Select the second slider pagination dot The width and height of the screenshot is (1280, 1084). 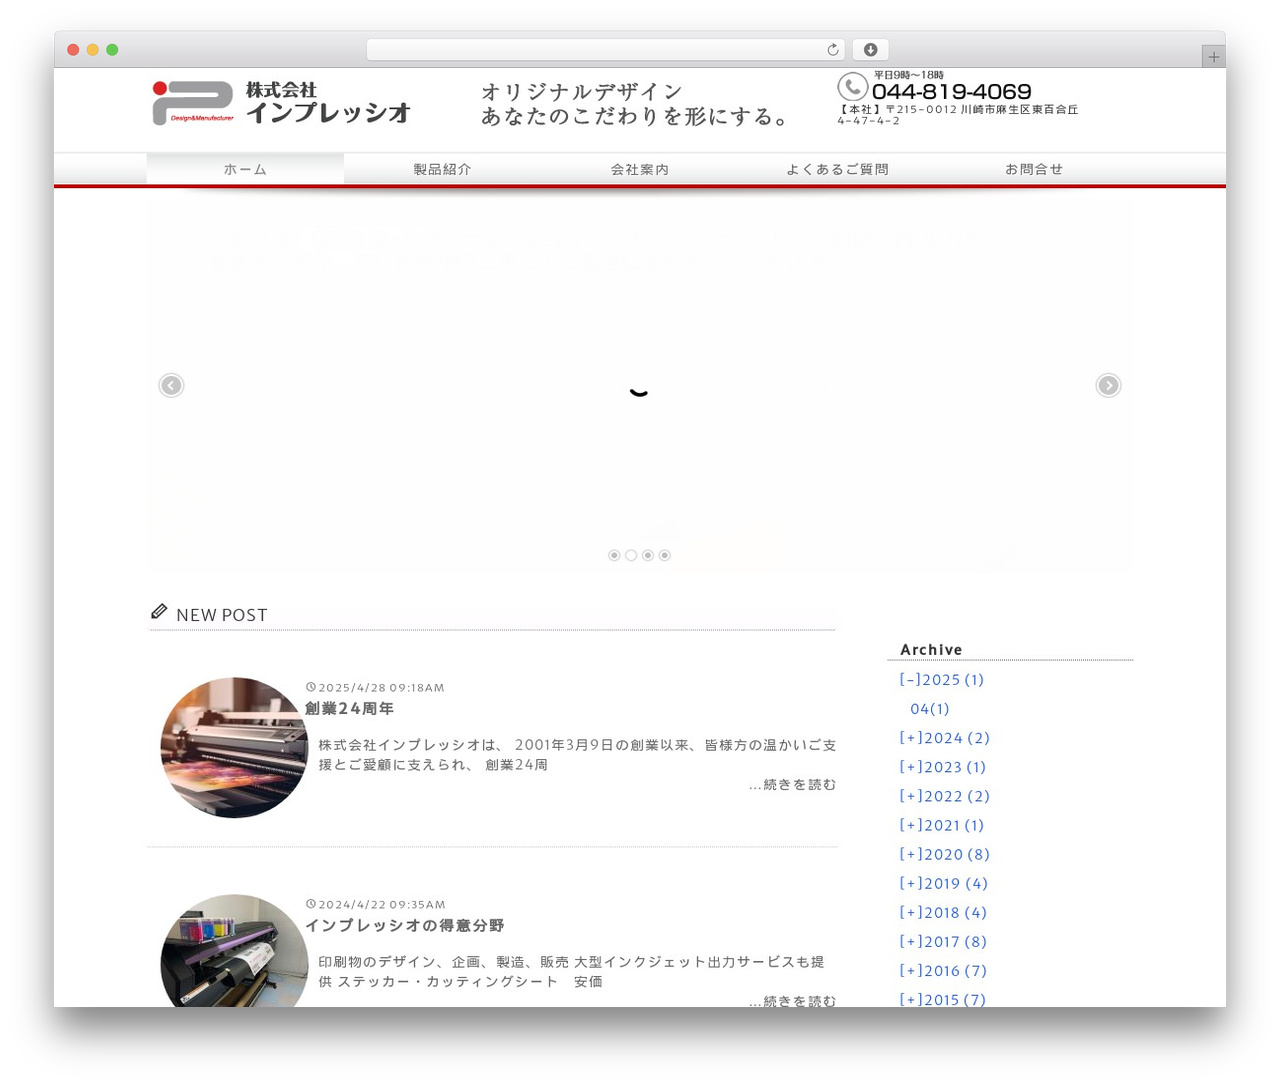click(631, 555)
